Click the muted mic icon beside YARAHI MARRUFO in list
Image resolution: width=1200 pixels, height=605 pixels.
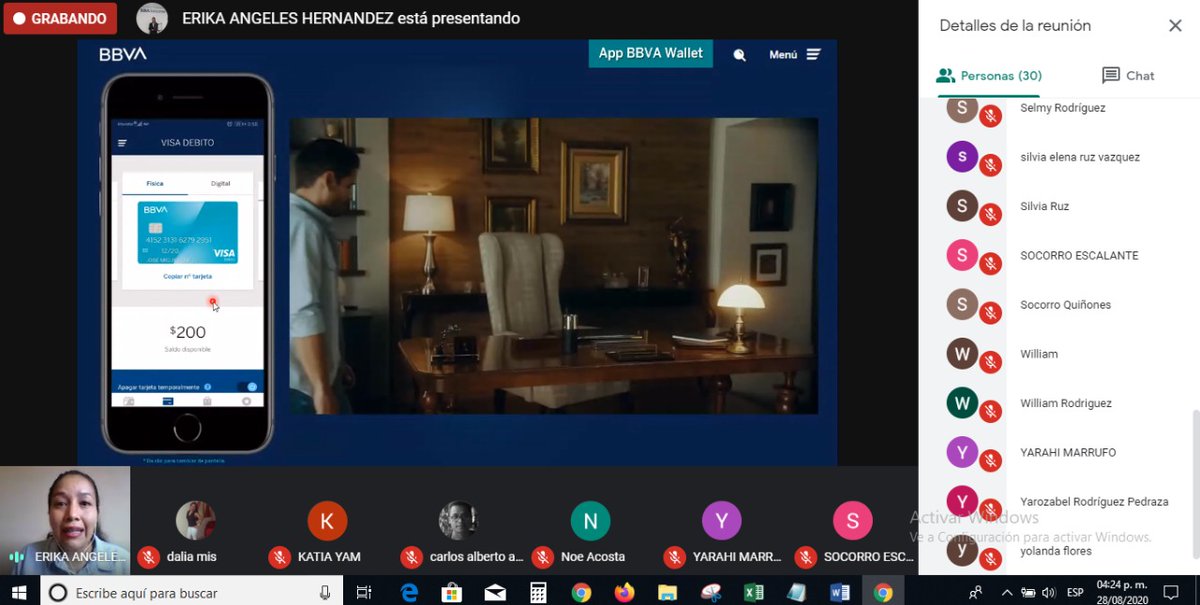point(990,461)
